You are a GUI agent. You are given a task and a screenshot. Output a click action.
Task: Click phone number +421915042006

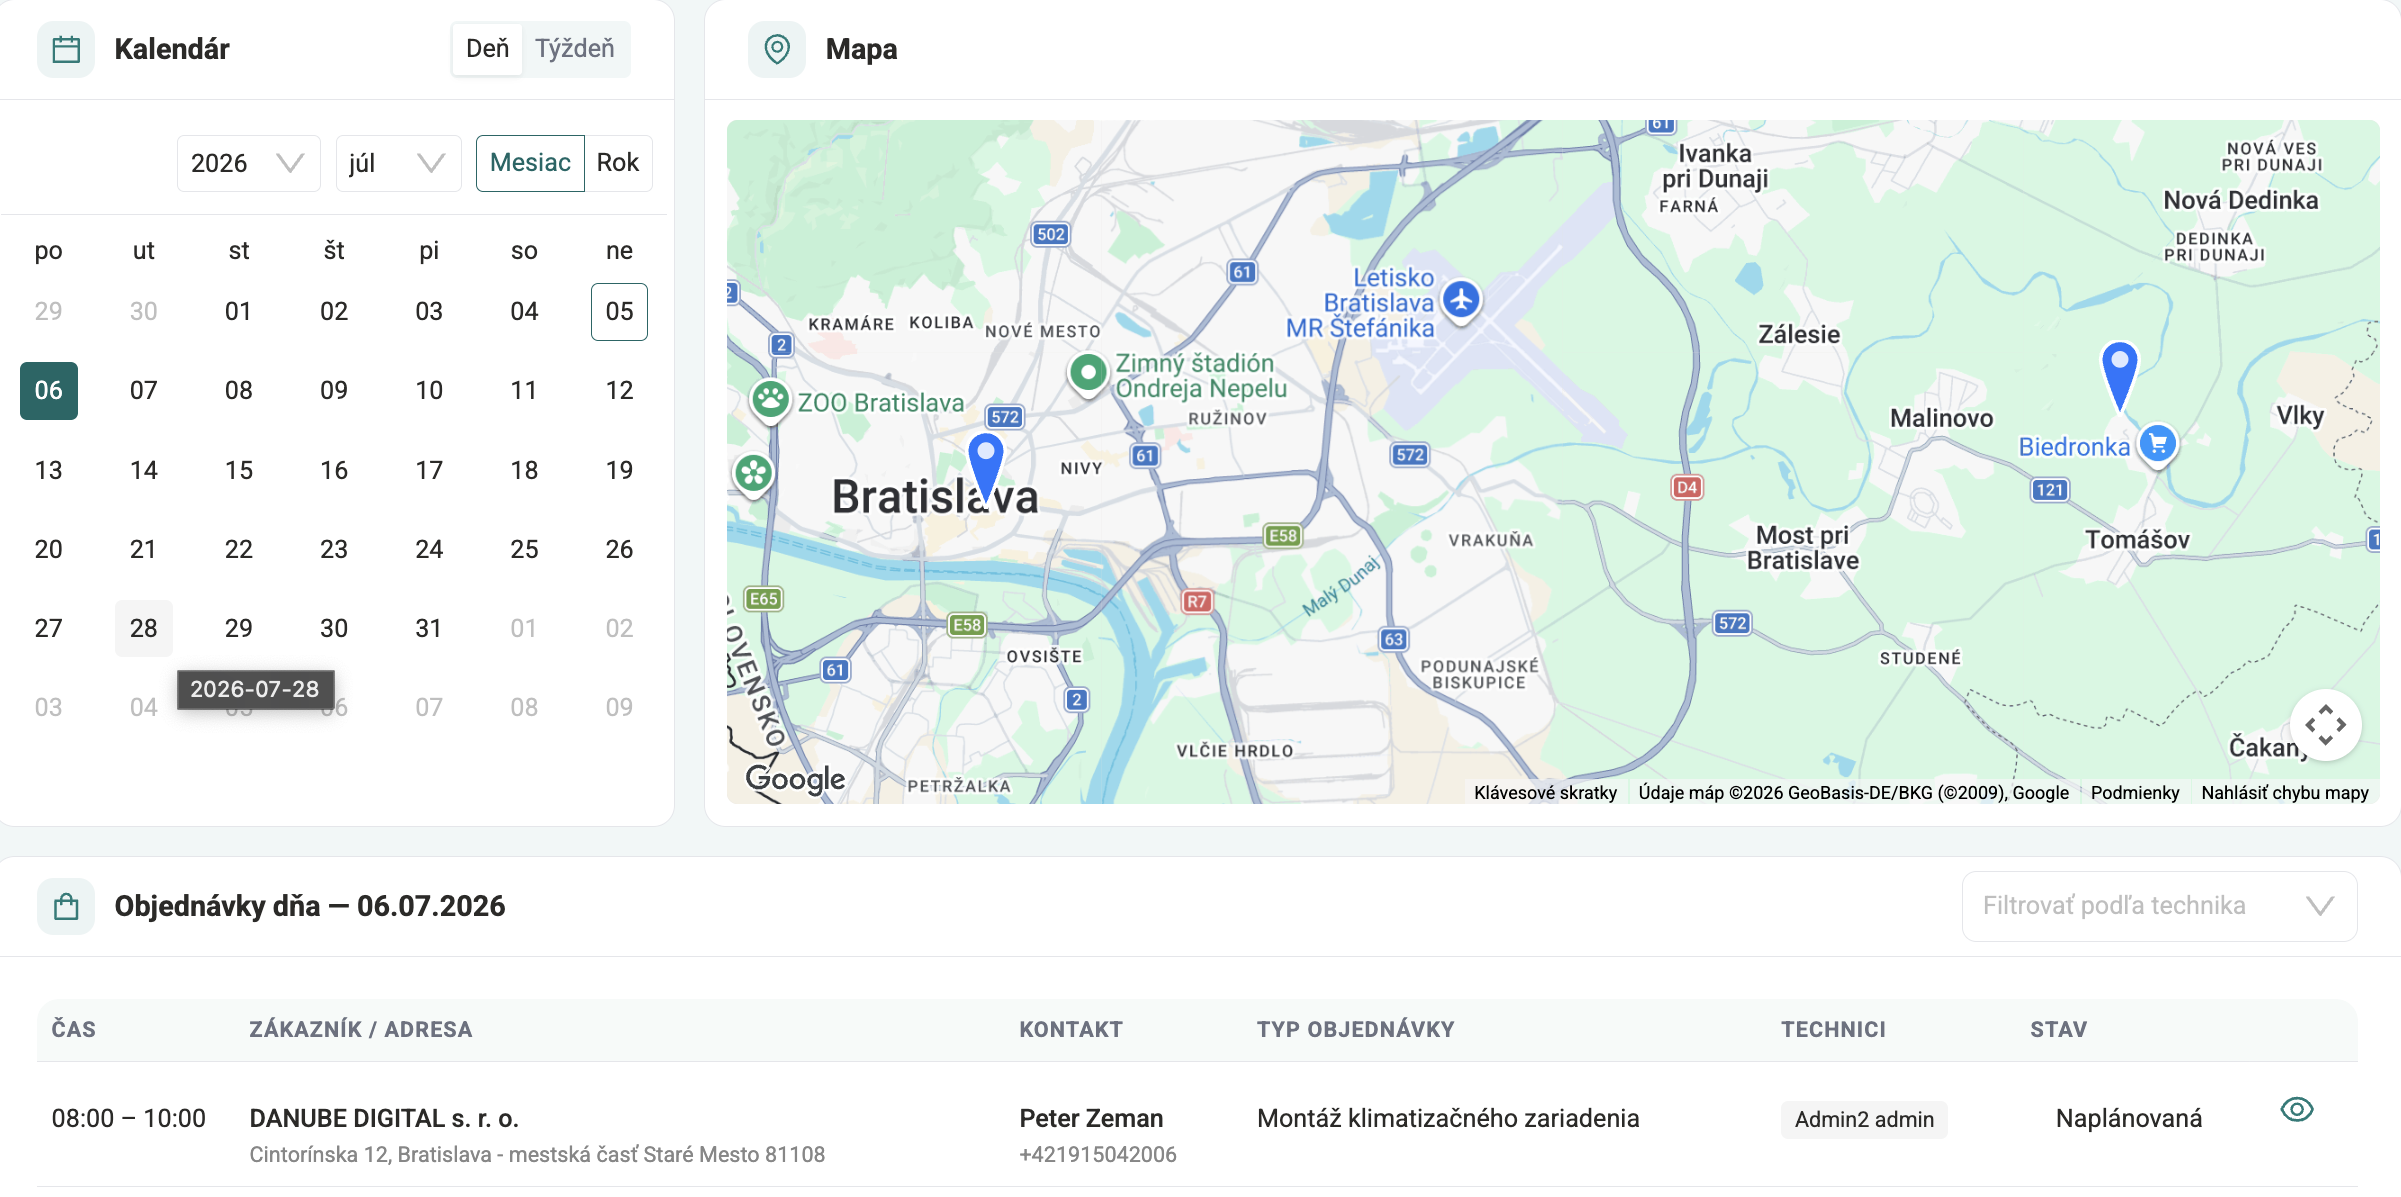tap(1097, 1155)
